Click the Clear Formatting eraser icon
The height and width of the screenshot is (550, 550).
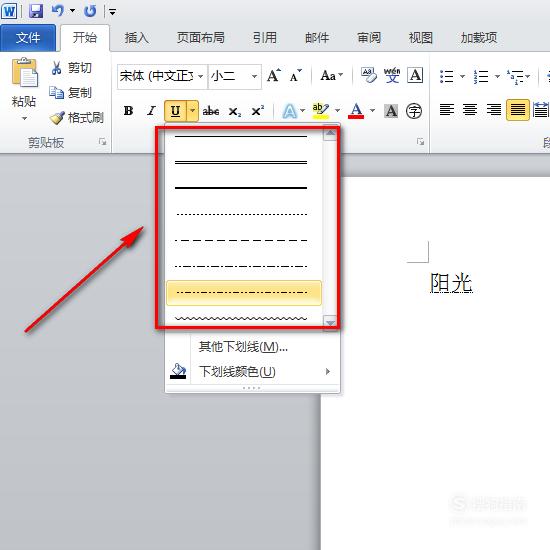click(x=369, y=75)
